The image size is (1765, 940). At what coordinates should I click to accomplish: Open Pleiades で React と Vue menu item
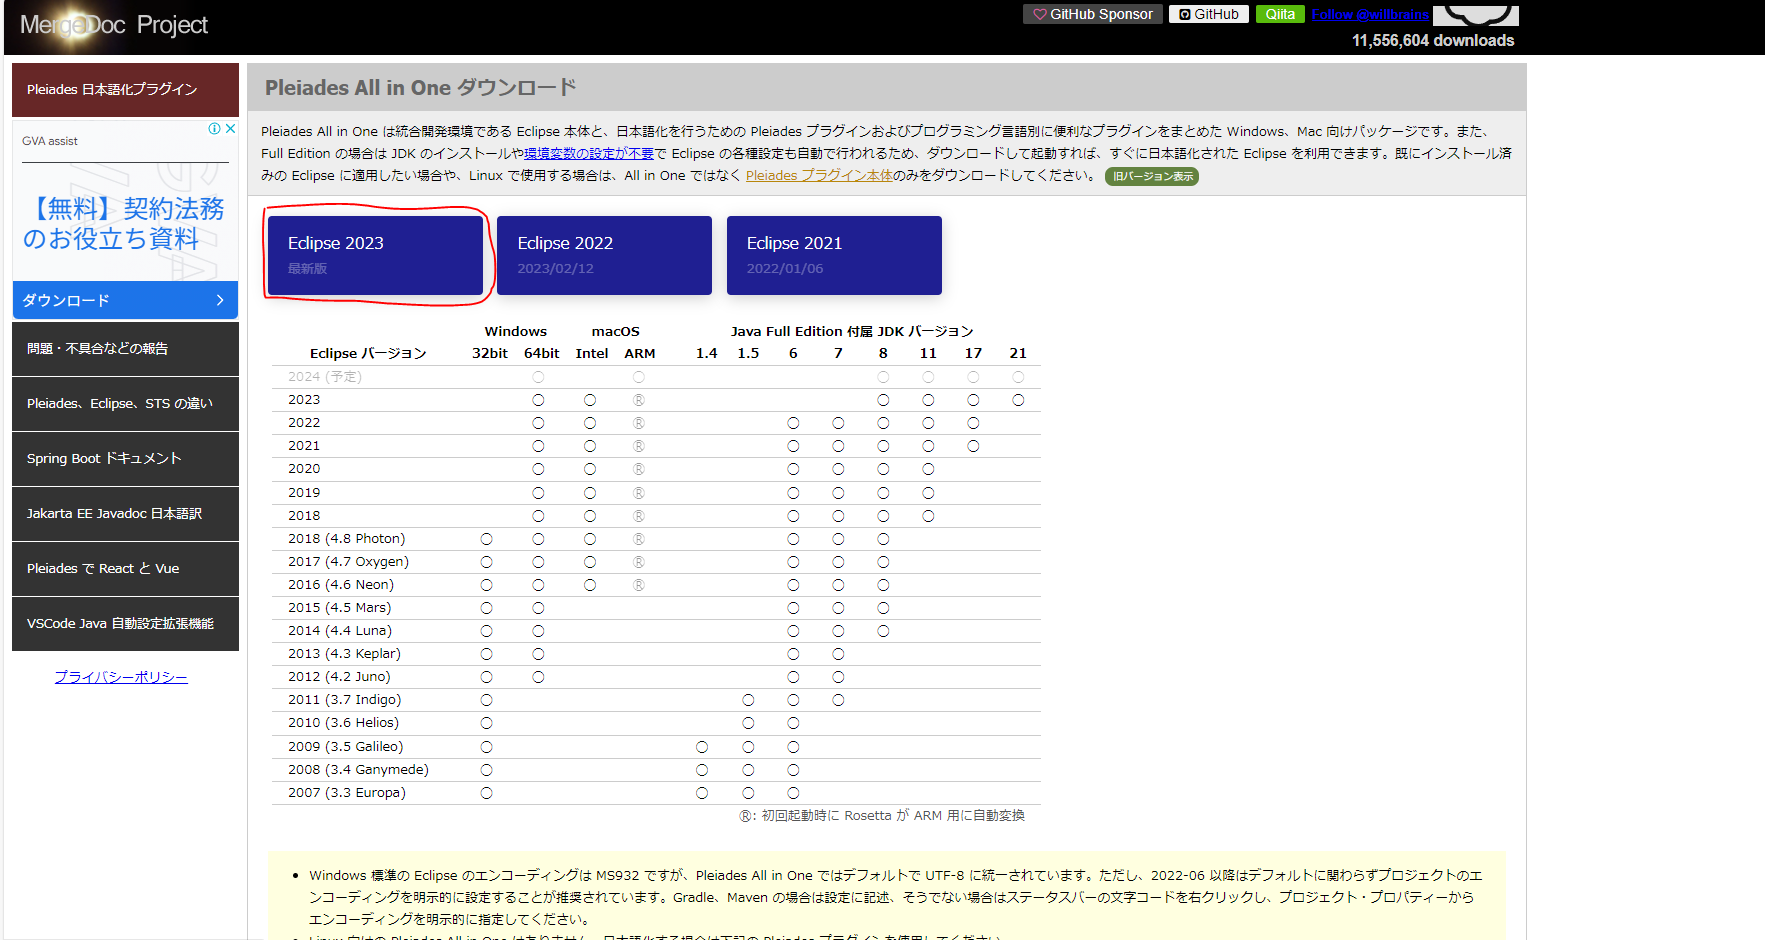[x=125, y=568]
